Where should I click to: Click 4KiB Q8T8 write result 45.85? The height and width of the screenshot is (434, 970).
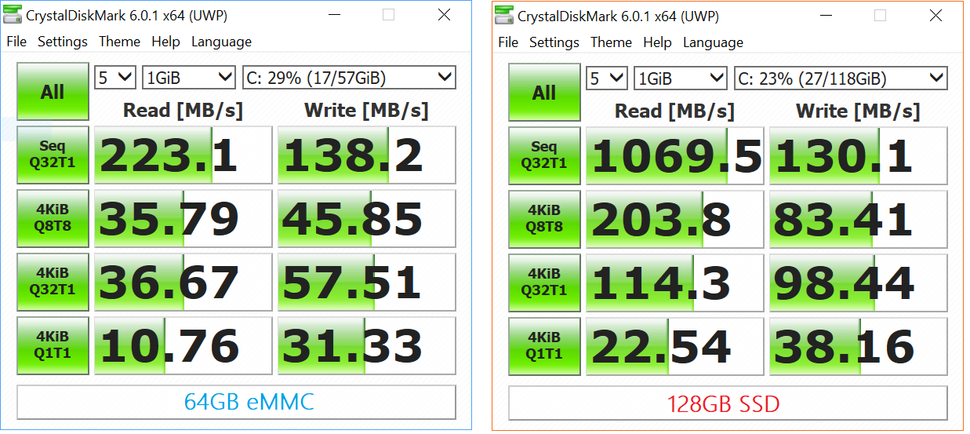(x=367, y=218)
